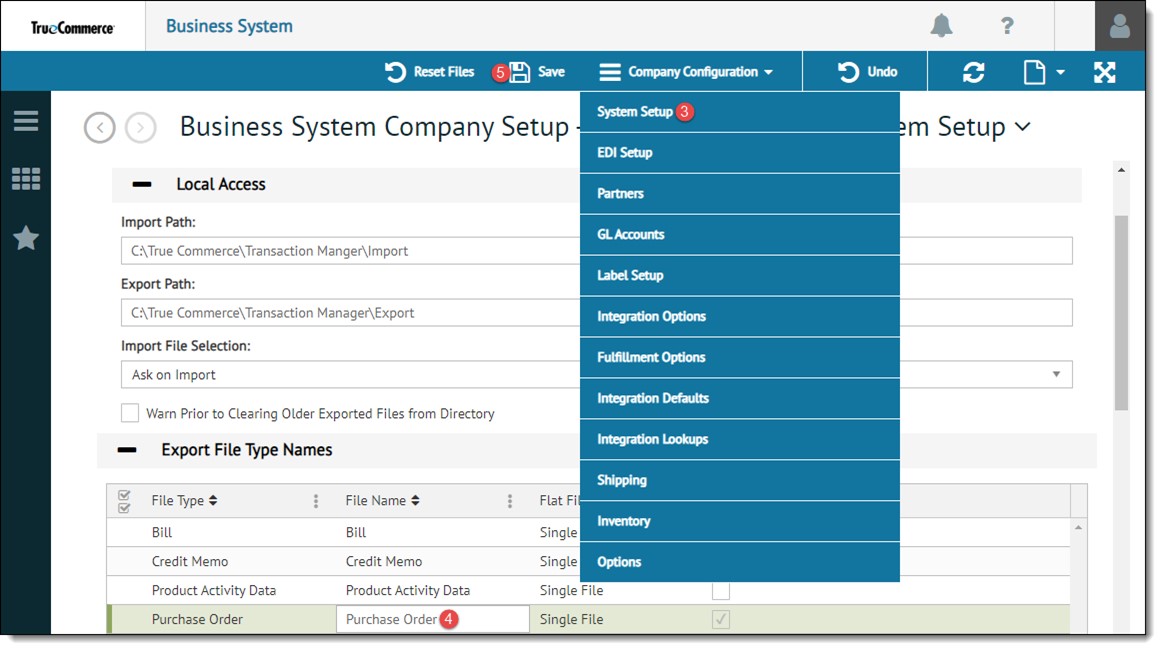Save the company setup
Viewport: 1161px width, 650px height.
pos(537,72)
